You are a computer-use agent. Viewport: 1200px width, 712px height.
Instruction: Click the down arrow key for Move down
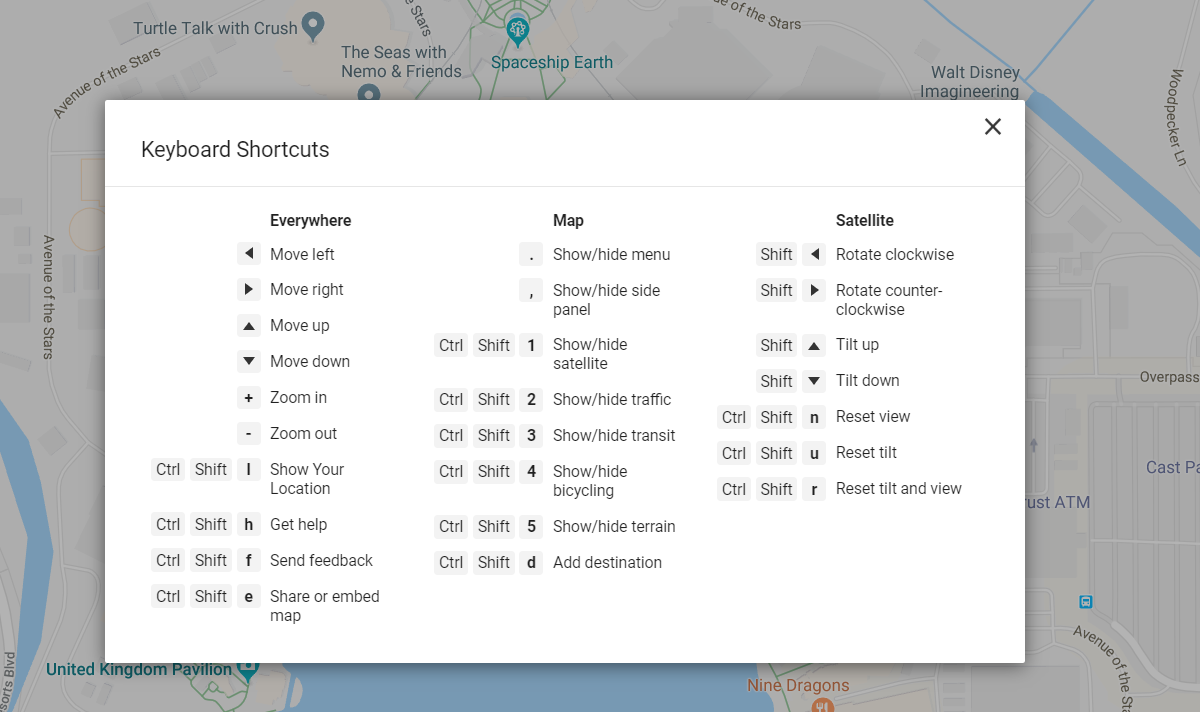[x=249, y=361]
